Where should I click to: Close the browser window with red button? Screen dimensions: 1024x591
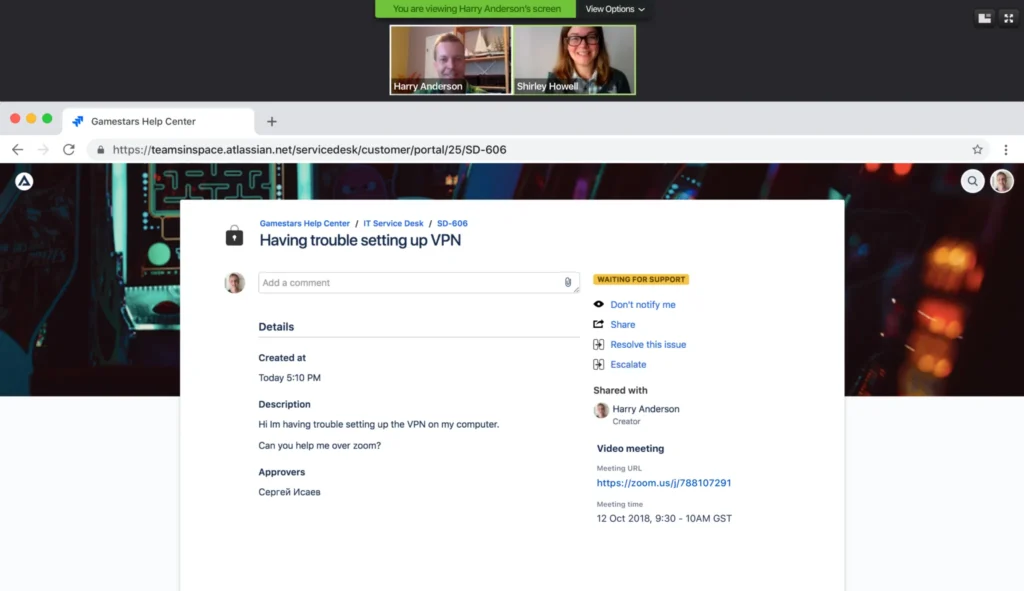[x=15, y=119]
